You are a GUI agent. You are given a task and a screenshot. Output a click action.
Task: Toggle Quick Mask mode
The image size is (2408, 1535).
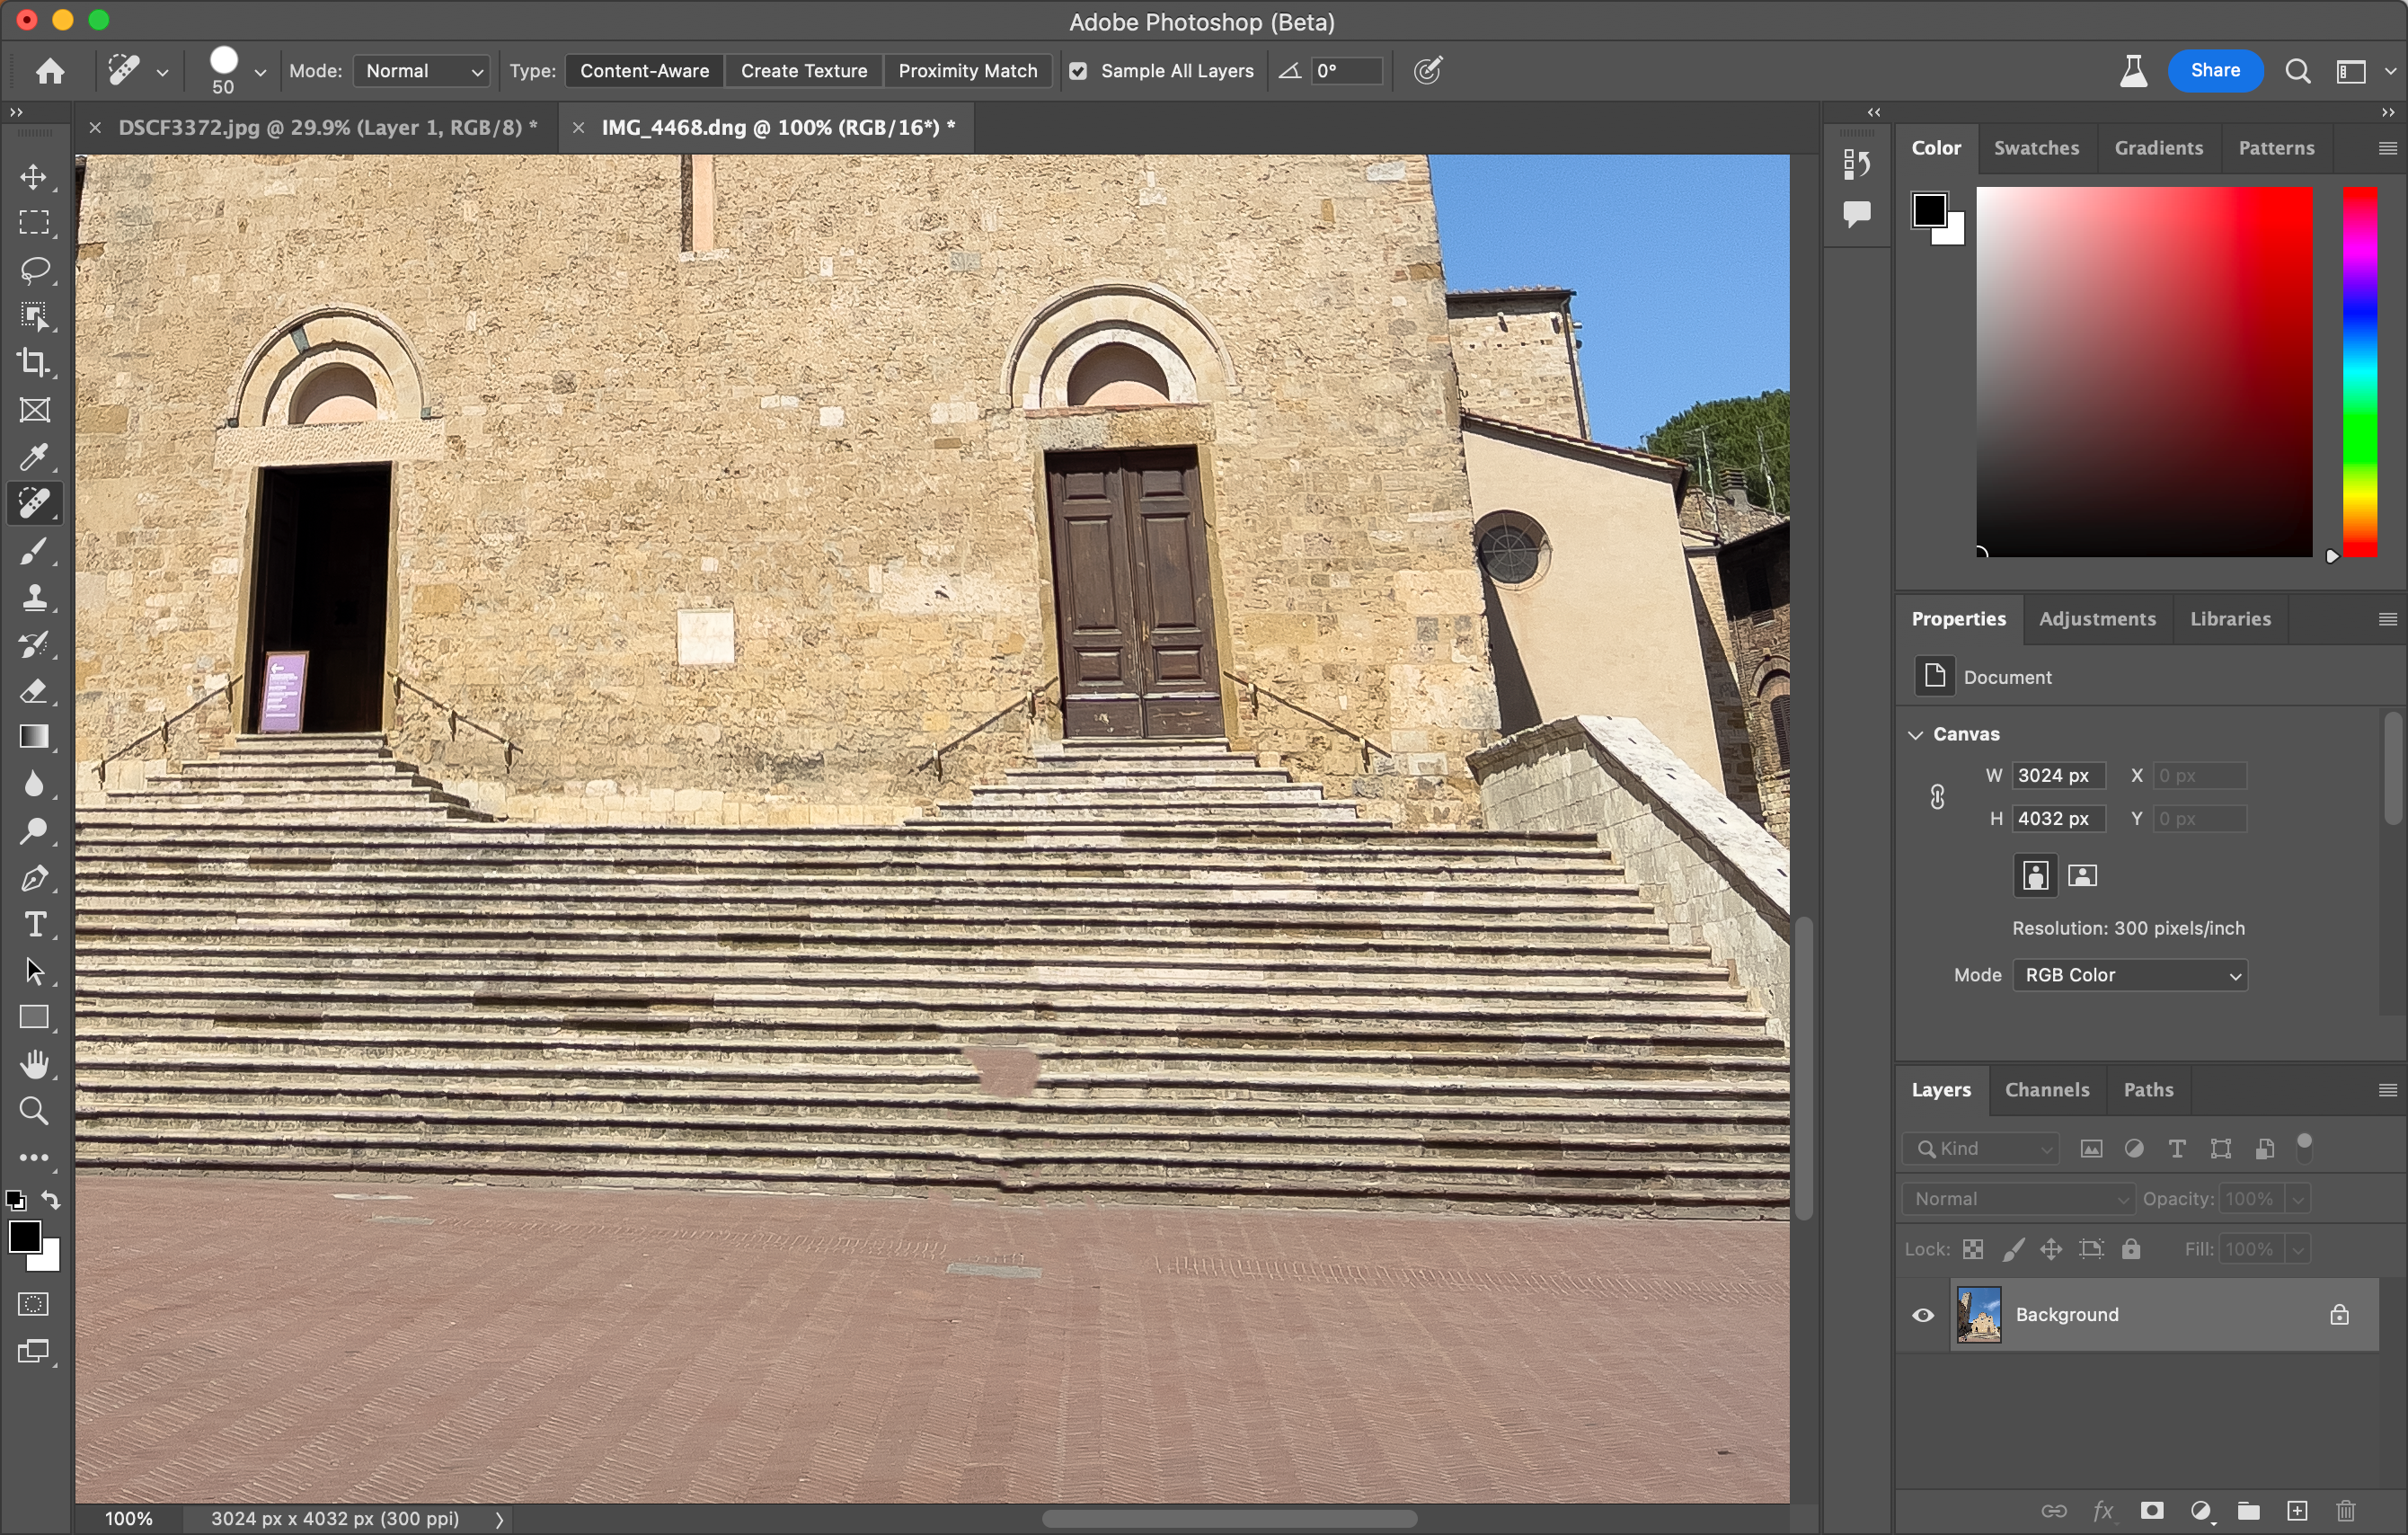(x=34, y=1304)
